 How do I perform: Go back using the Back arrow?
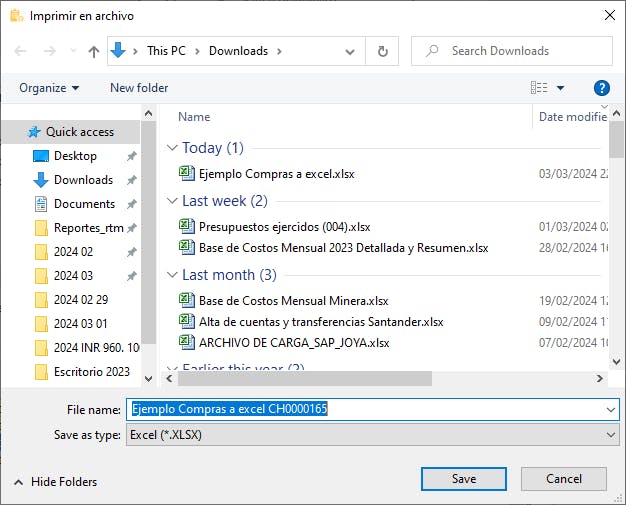coord(20,51)
